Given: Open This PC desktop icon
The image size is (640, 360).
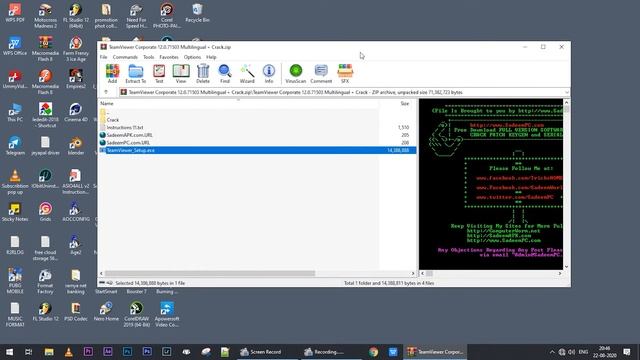Looking at the screenshot, I should [x=15, y=113].
